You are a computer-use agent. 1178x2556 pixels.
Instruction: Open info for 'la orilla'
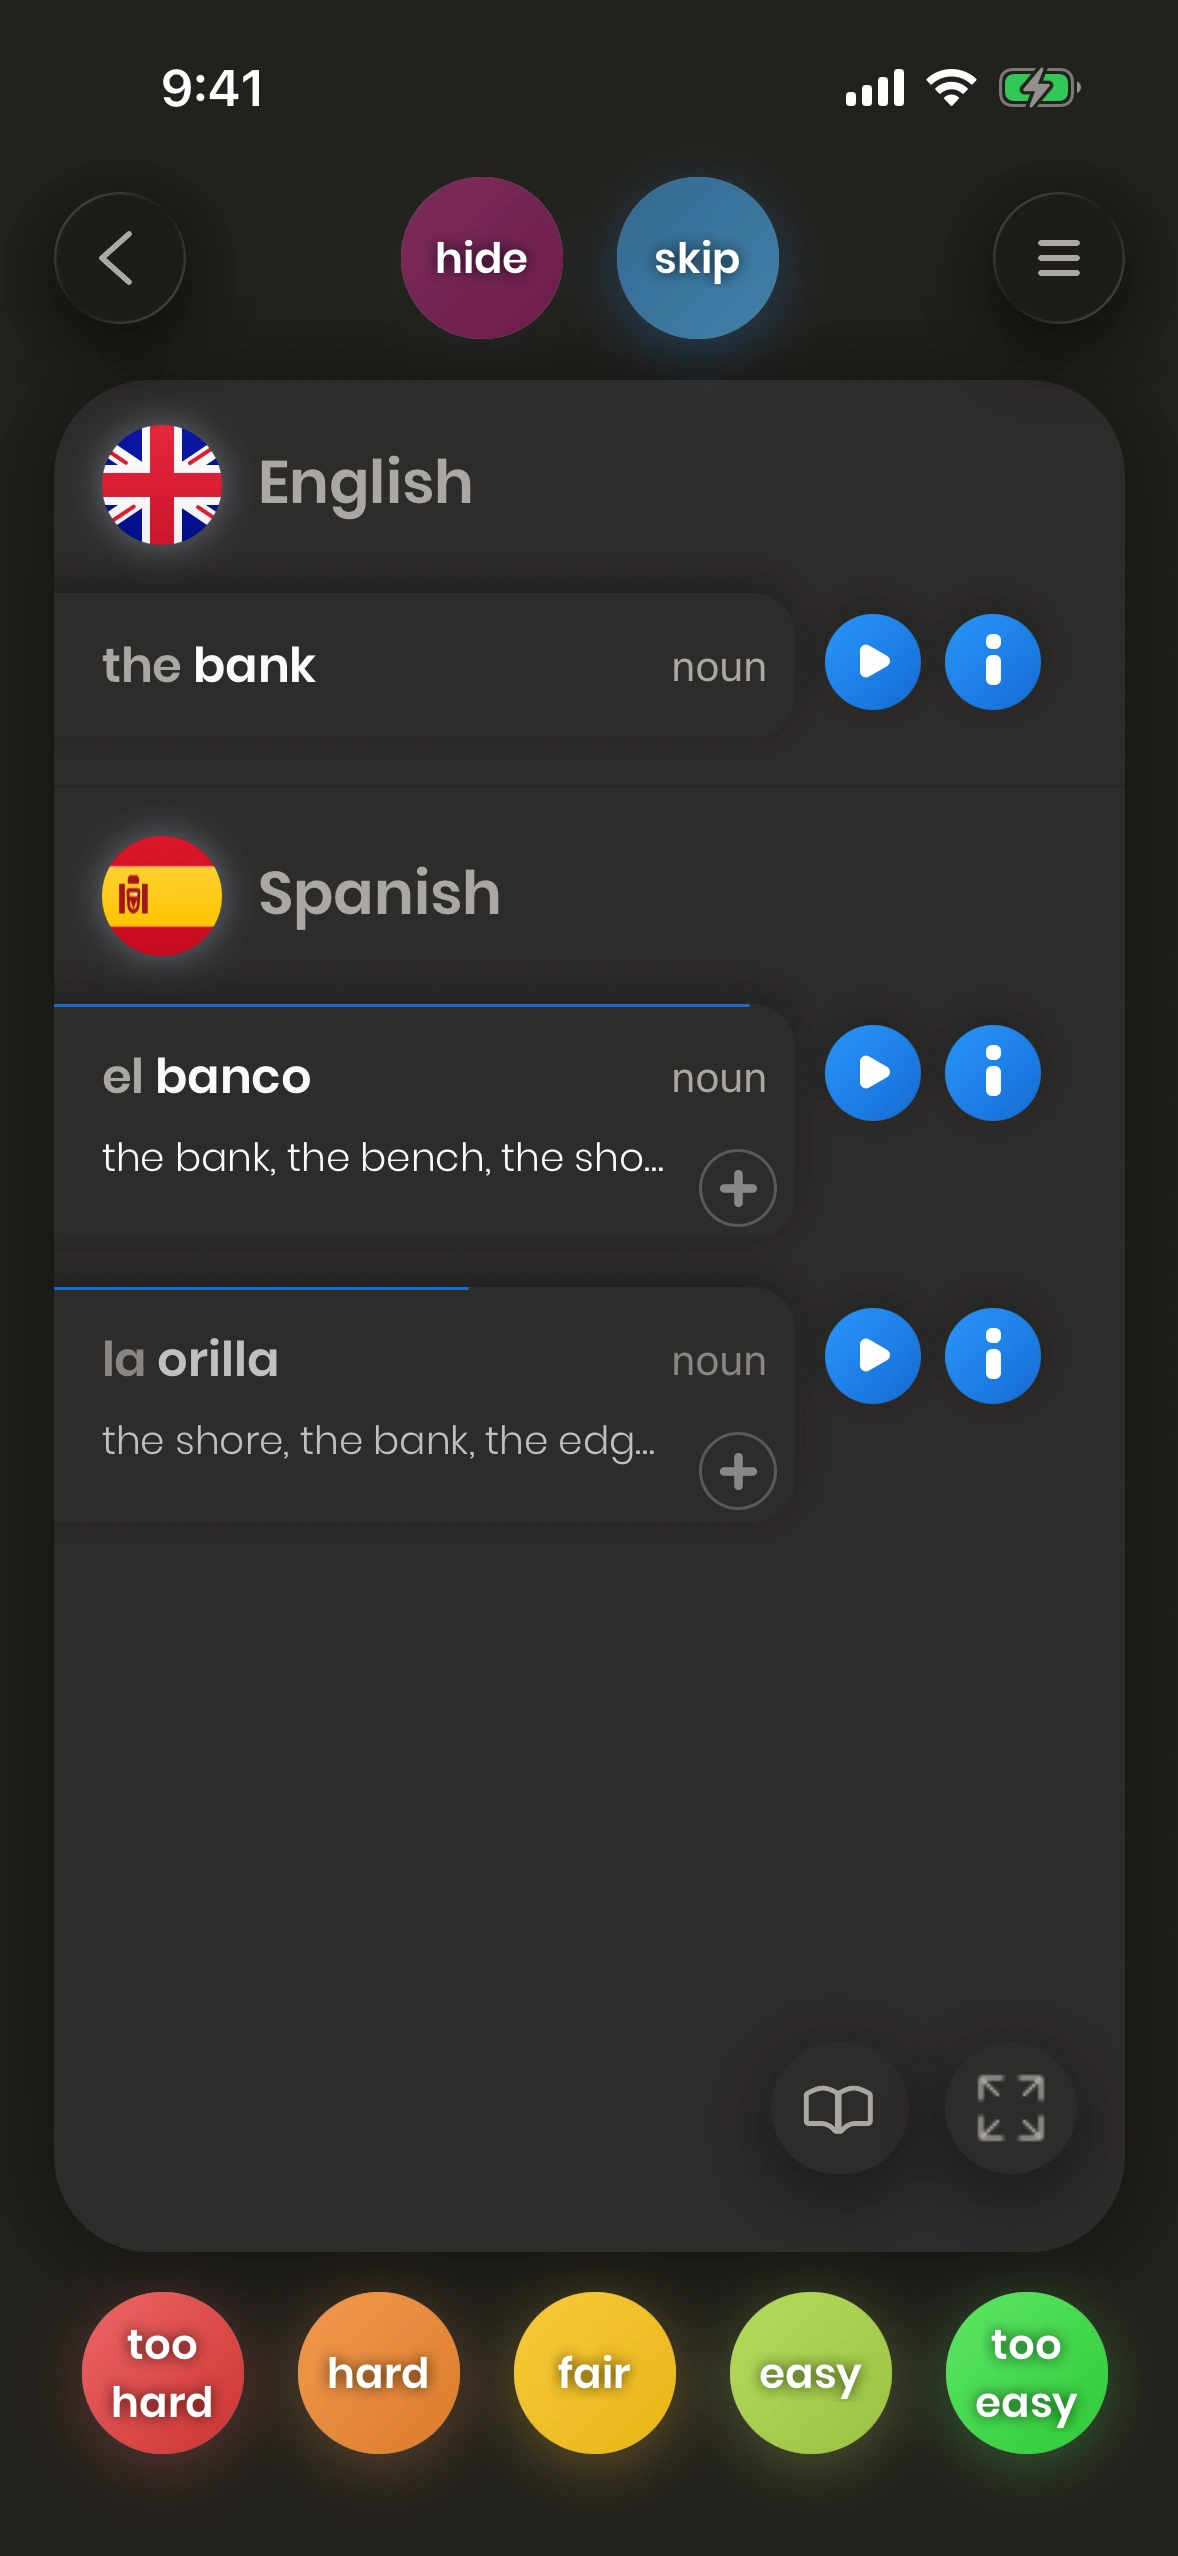coord(992,1356)
